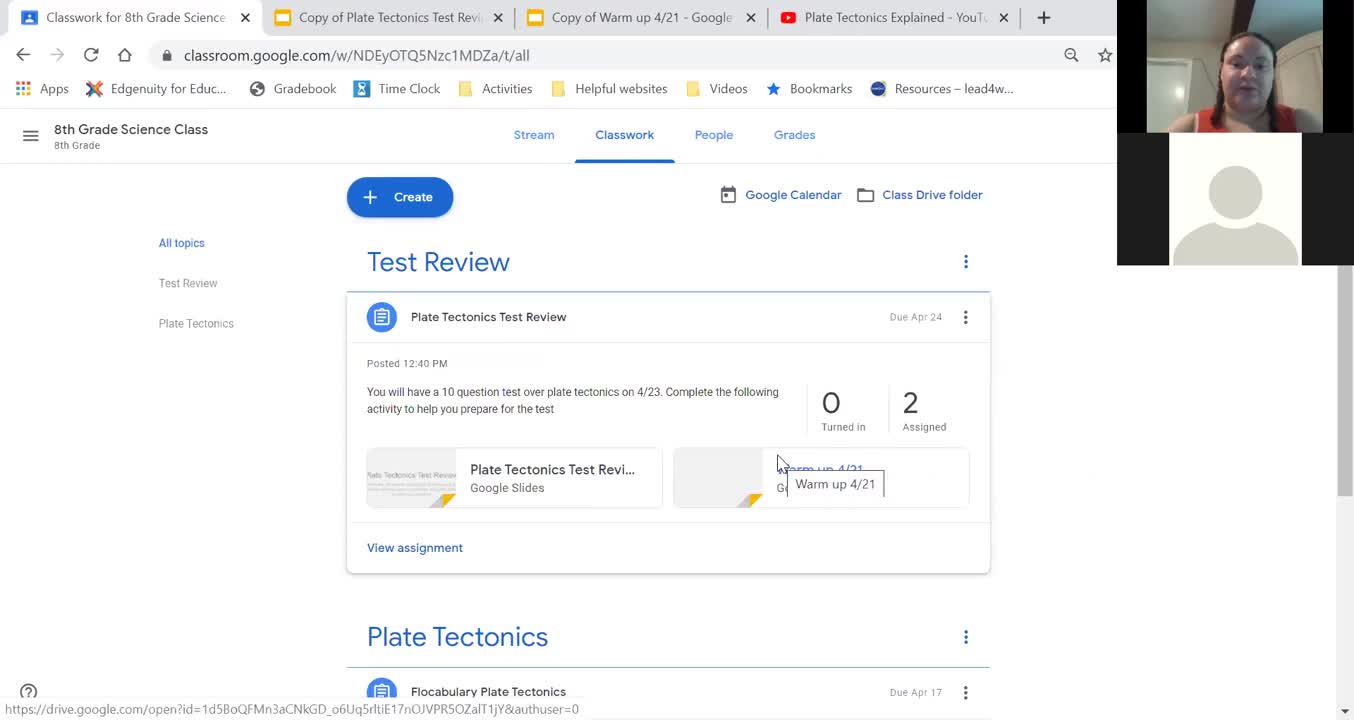Click the View assignment link

pos(415,548)
